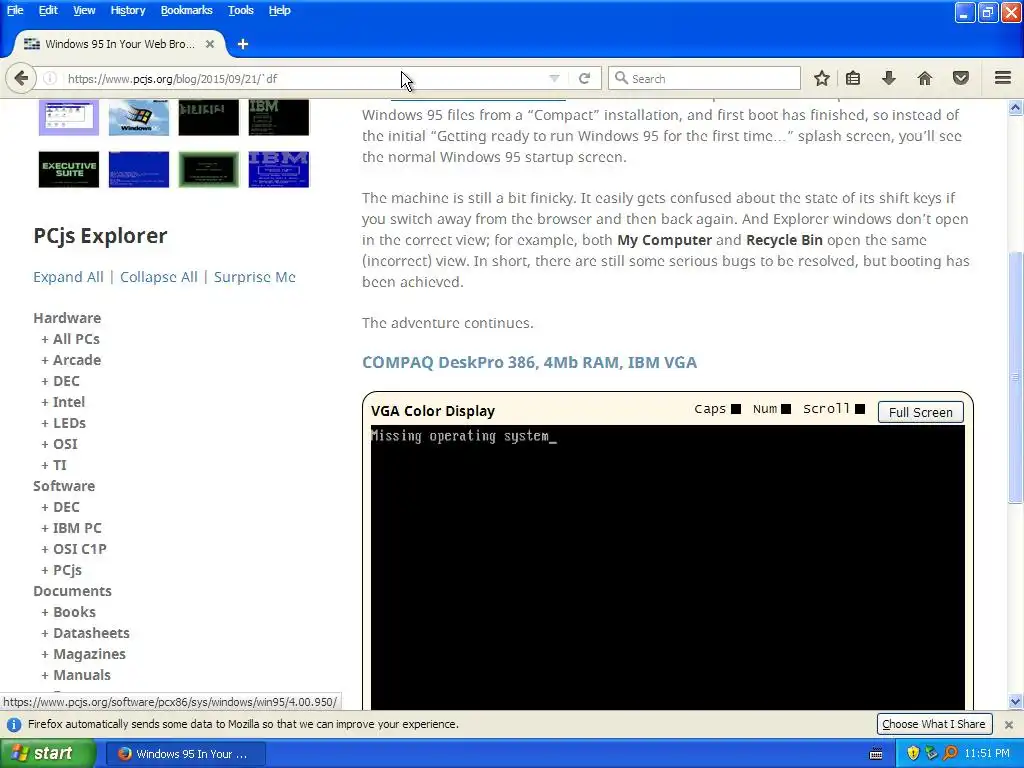Open the Windows Start menu
This screenshot has height=768, width=1024.
(48, 754)
